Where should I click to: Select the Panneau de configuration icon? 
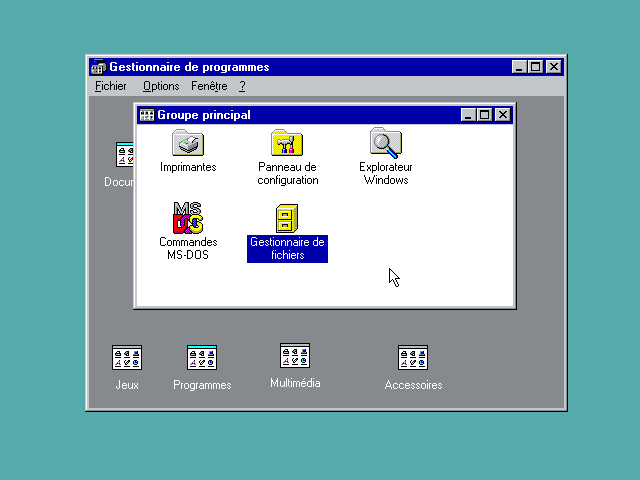pos(287,142)
